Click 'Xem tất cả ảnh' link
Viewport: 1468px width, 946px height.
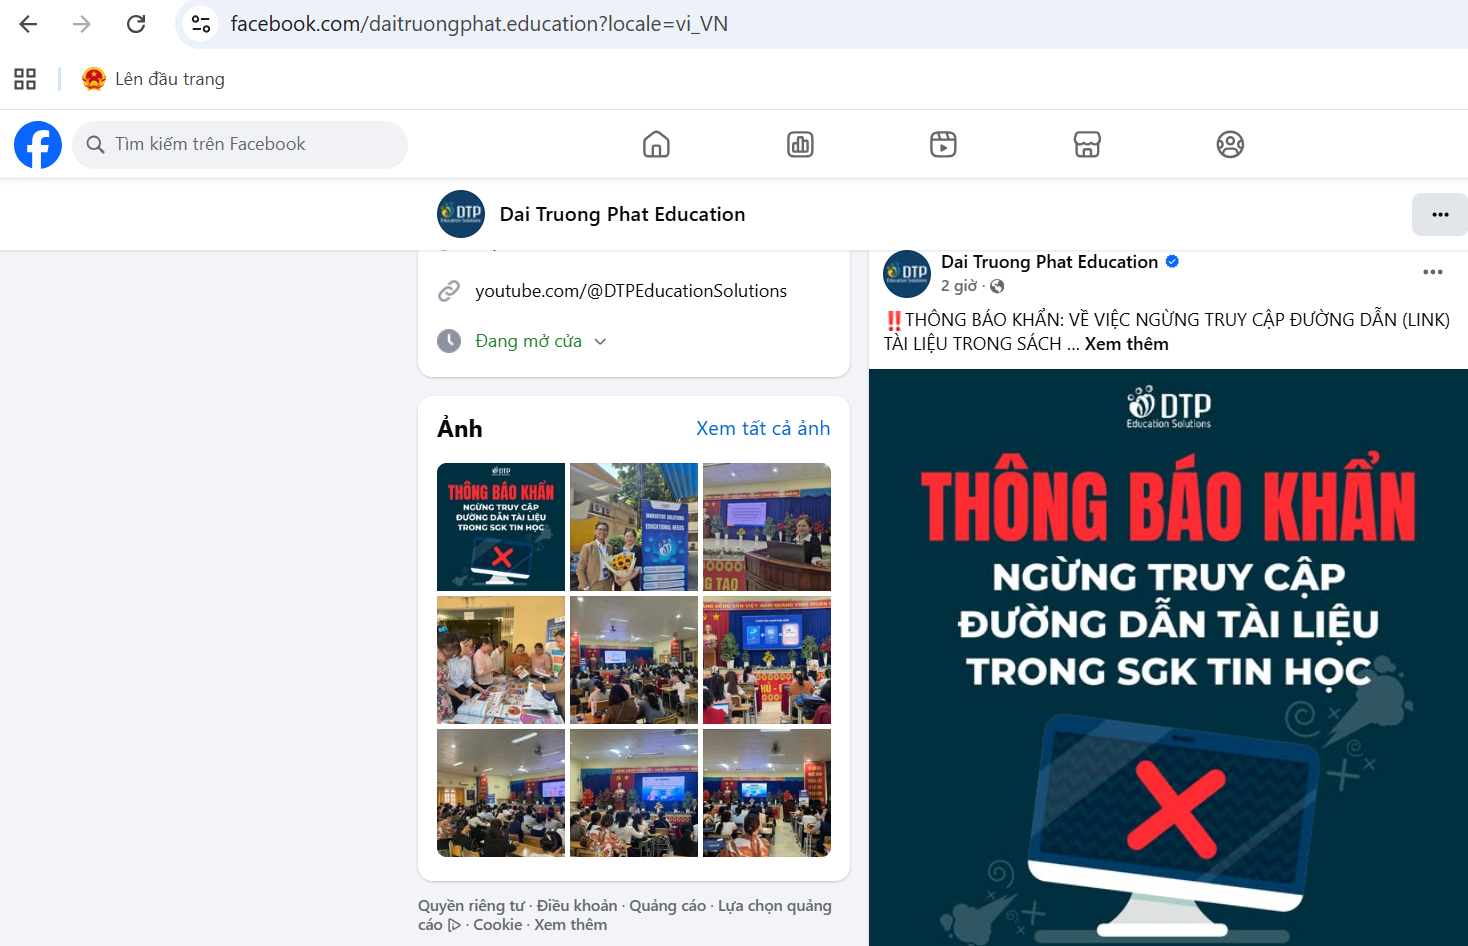pos(762,428)
